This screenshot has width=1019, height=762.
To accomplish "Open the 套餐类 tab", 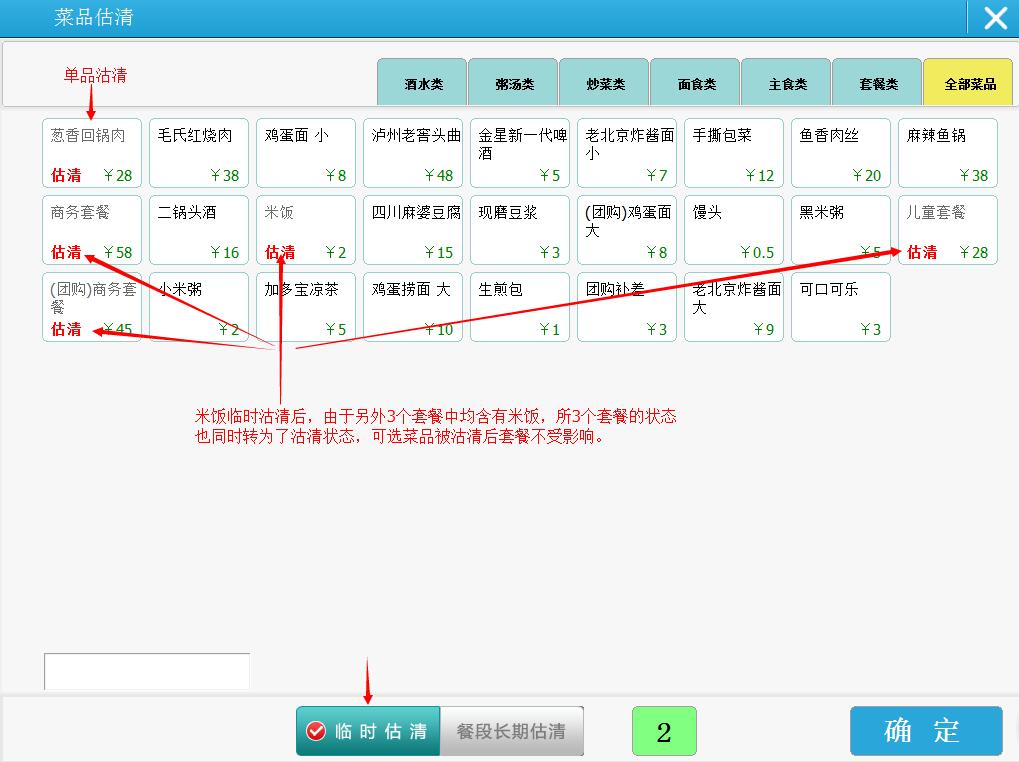I will (878, 83).
